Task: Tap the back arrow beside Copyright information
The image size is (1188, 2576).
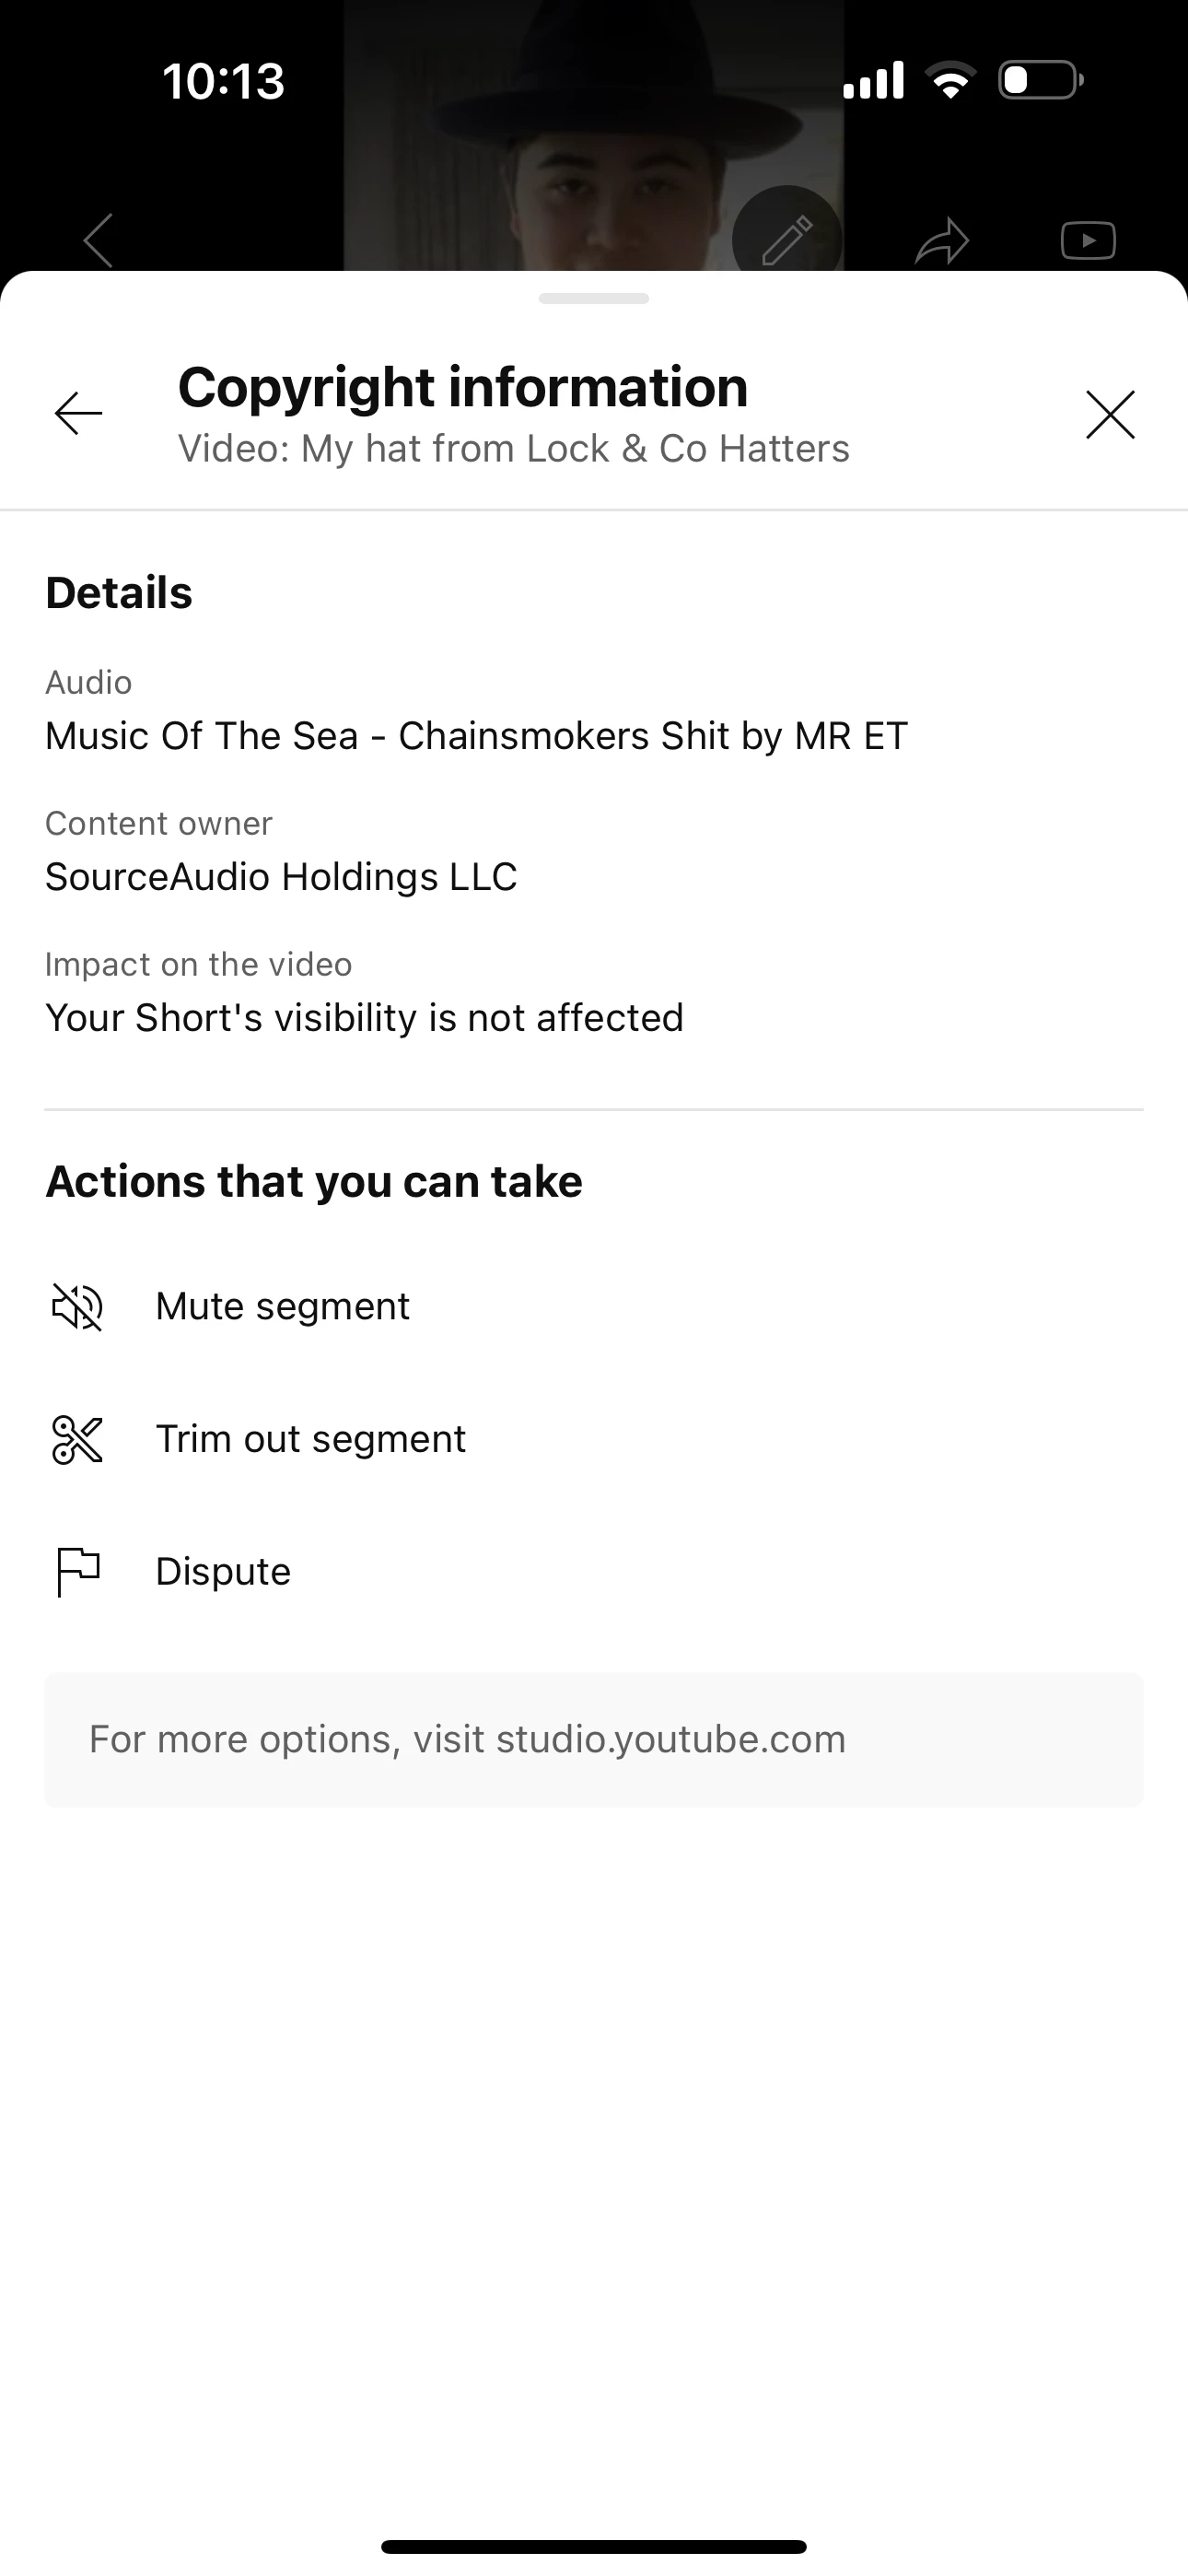Action: tap(79, 414)
